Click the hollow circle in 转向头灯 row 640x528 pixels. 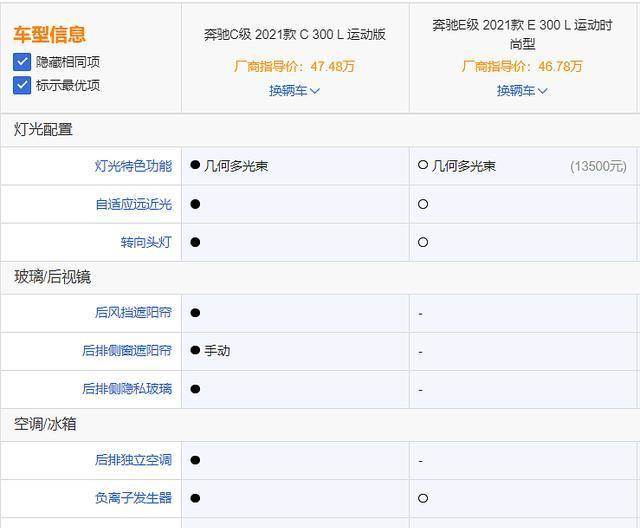click(x=423, y=242)
